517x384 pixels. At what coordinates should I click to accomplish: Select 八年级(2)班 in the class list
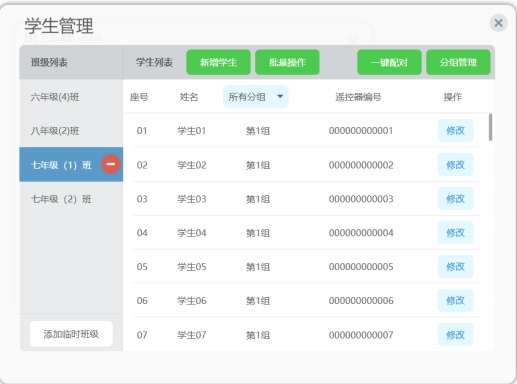coord(71,131)
